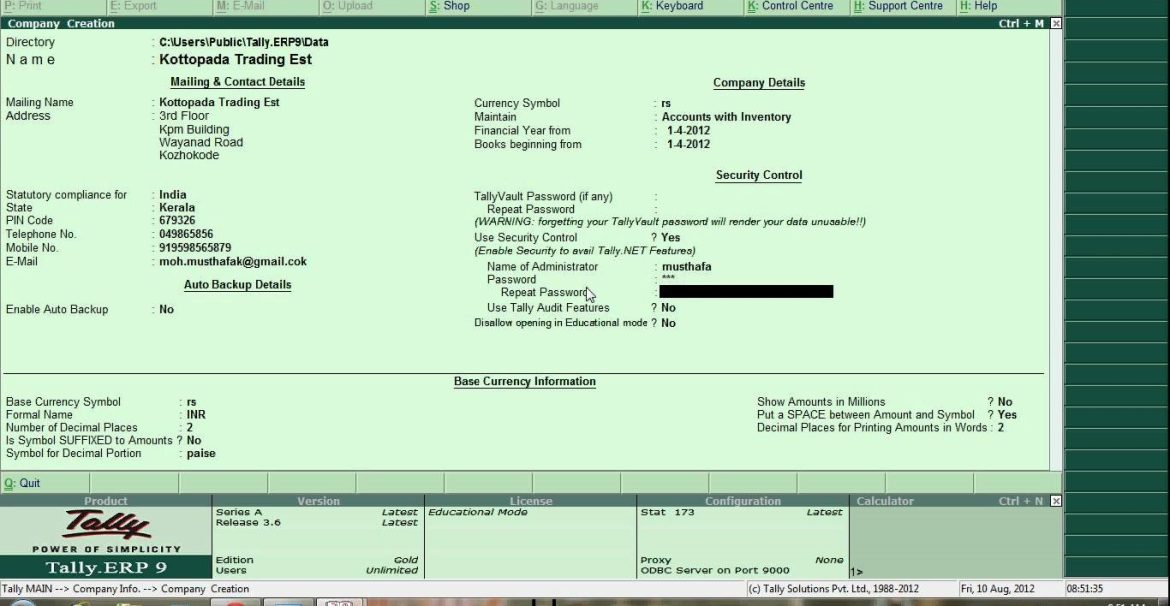Click the TallyVault Password field
Viewport: 1170px width, 606px height.
pyautogui.click(x=746, y=197)
